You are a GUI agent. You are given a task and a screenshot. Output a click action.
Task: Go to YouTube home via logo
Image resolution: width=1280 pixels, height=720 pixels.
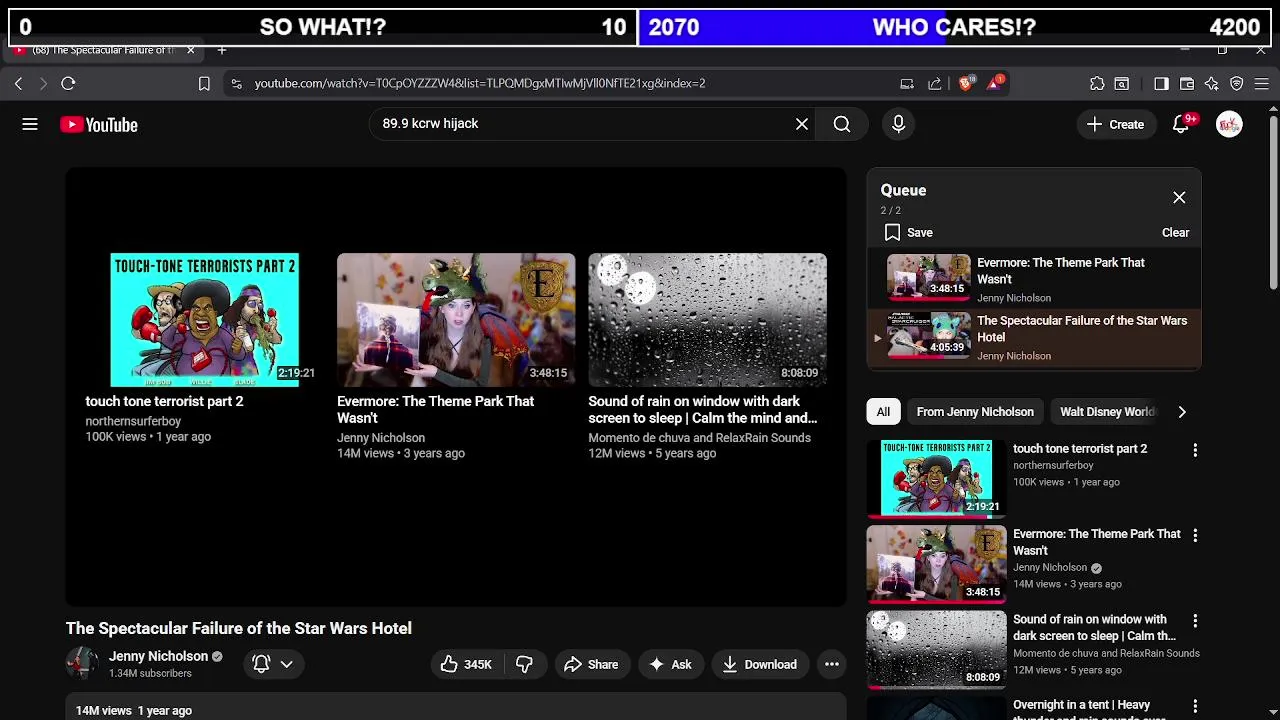pos(99,125)
